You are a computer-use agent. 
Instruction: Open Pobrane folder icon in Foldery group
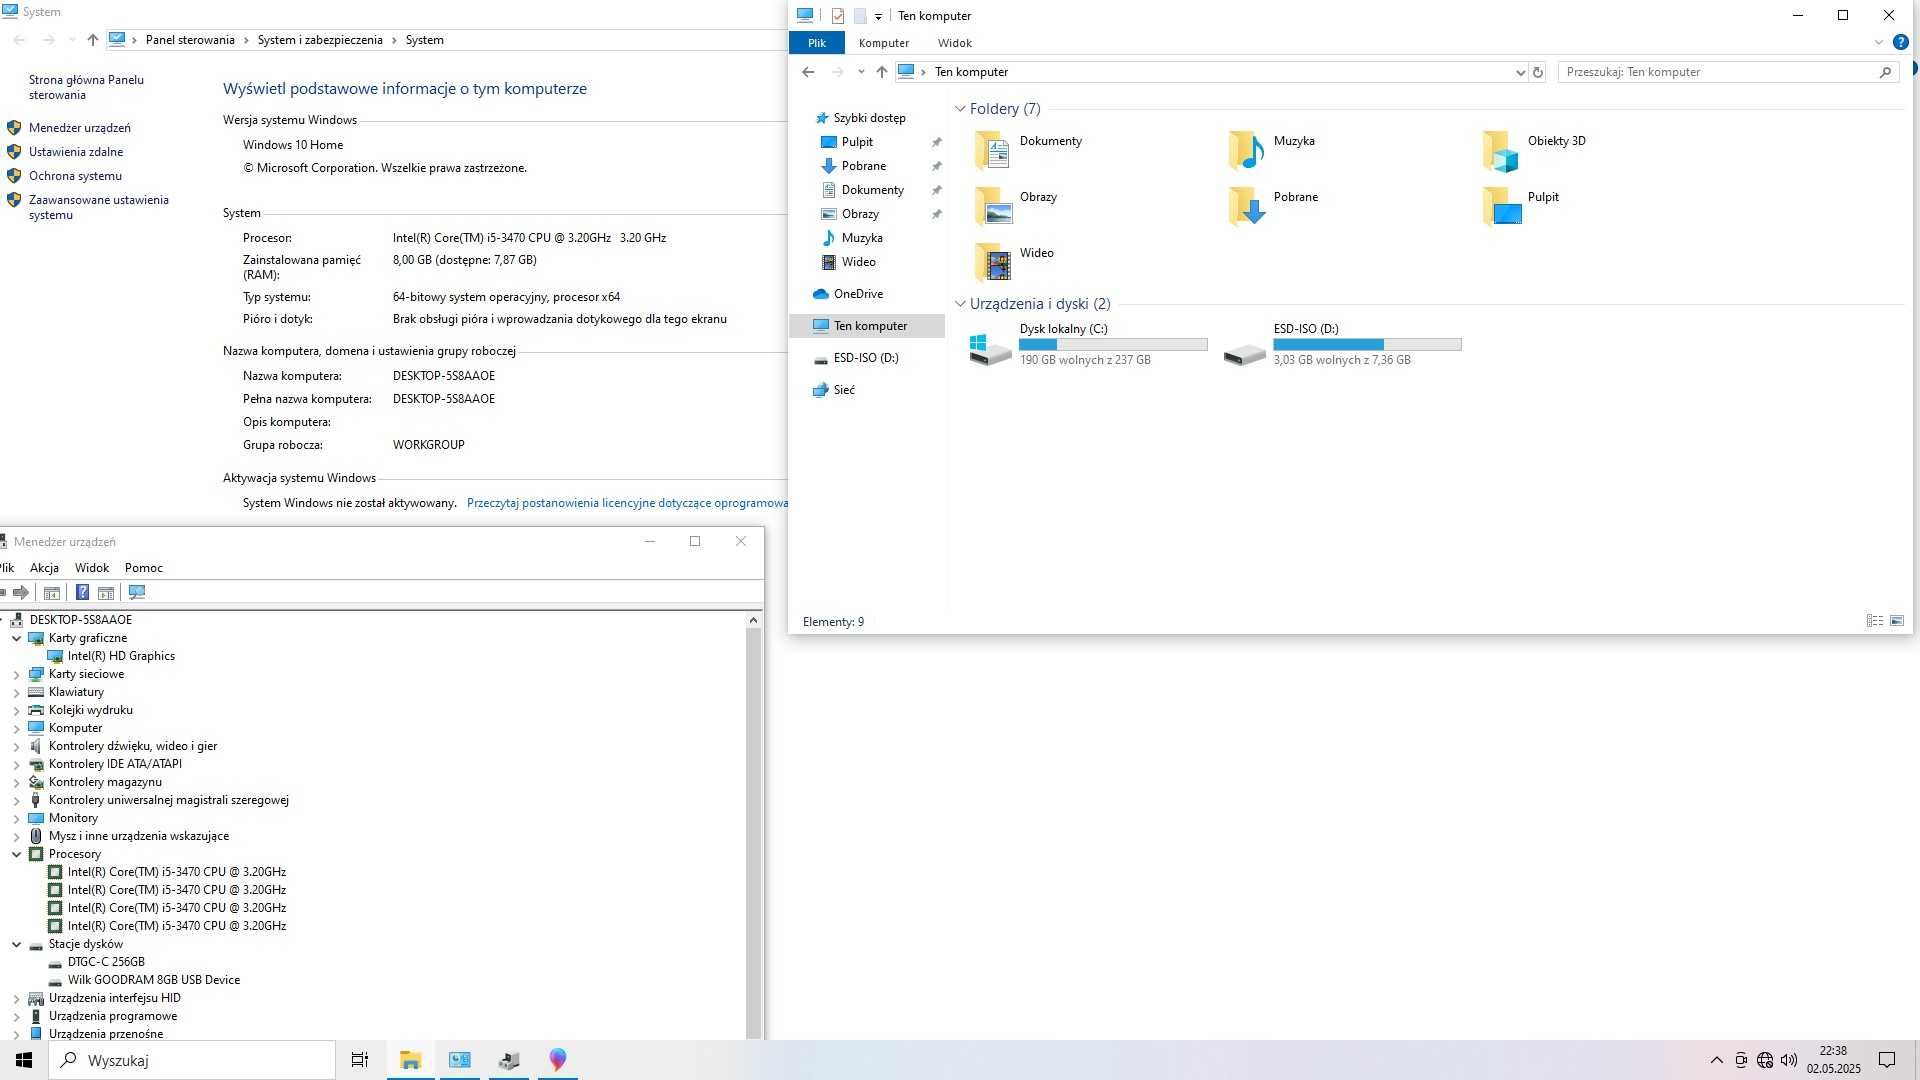pyautogui.click(x=1247, y=206)
